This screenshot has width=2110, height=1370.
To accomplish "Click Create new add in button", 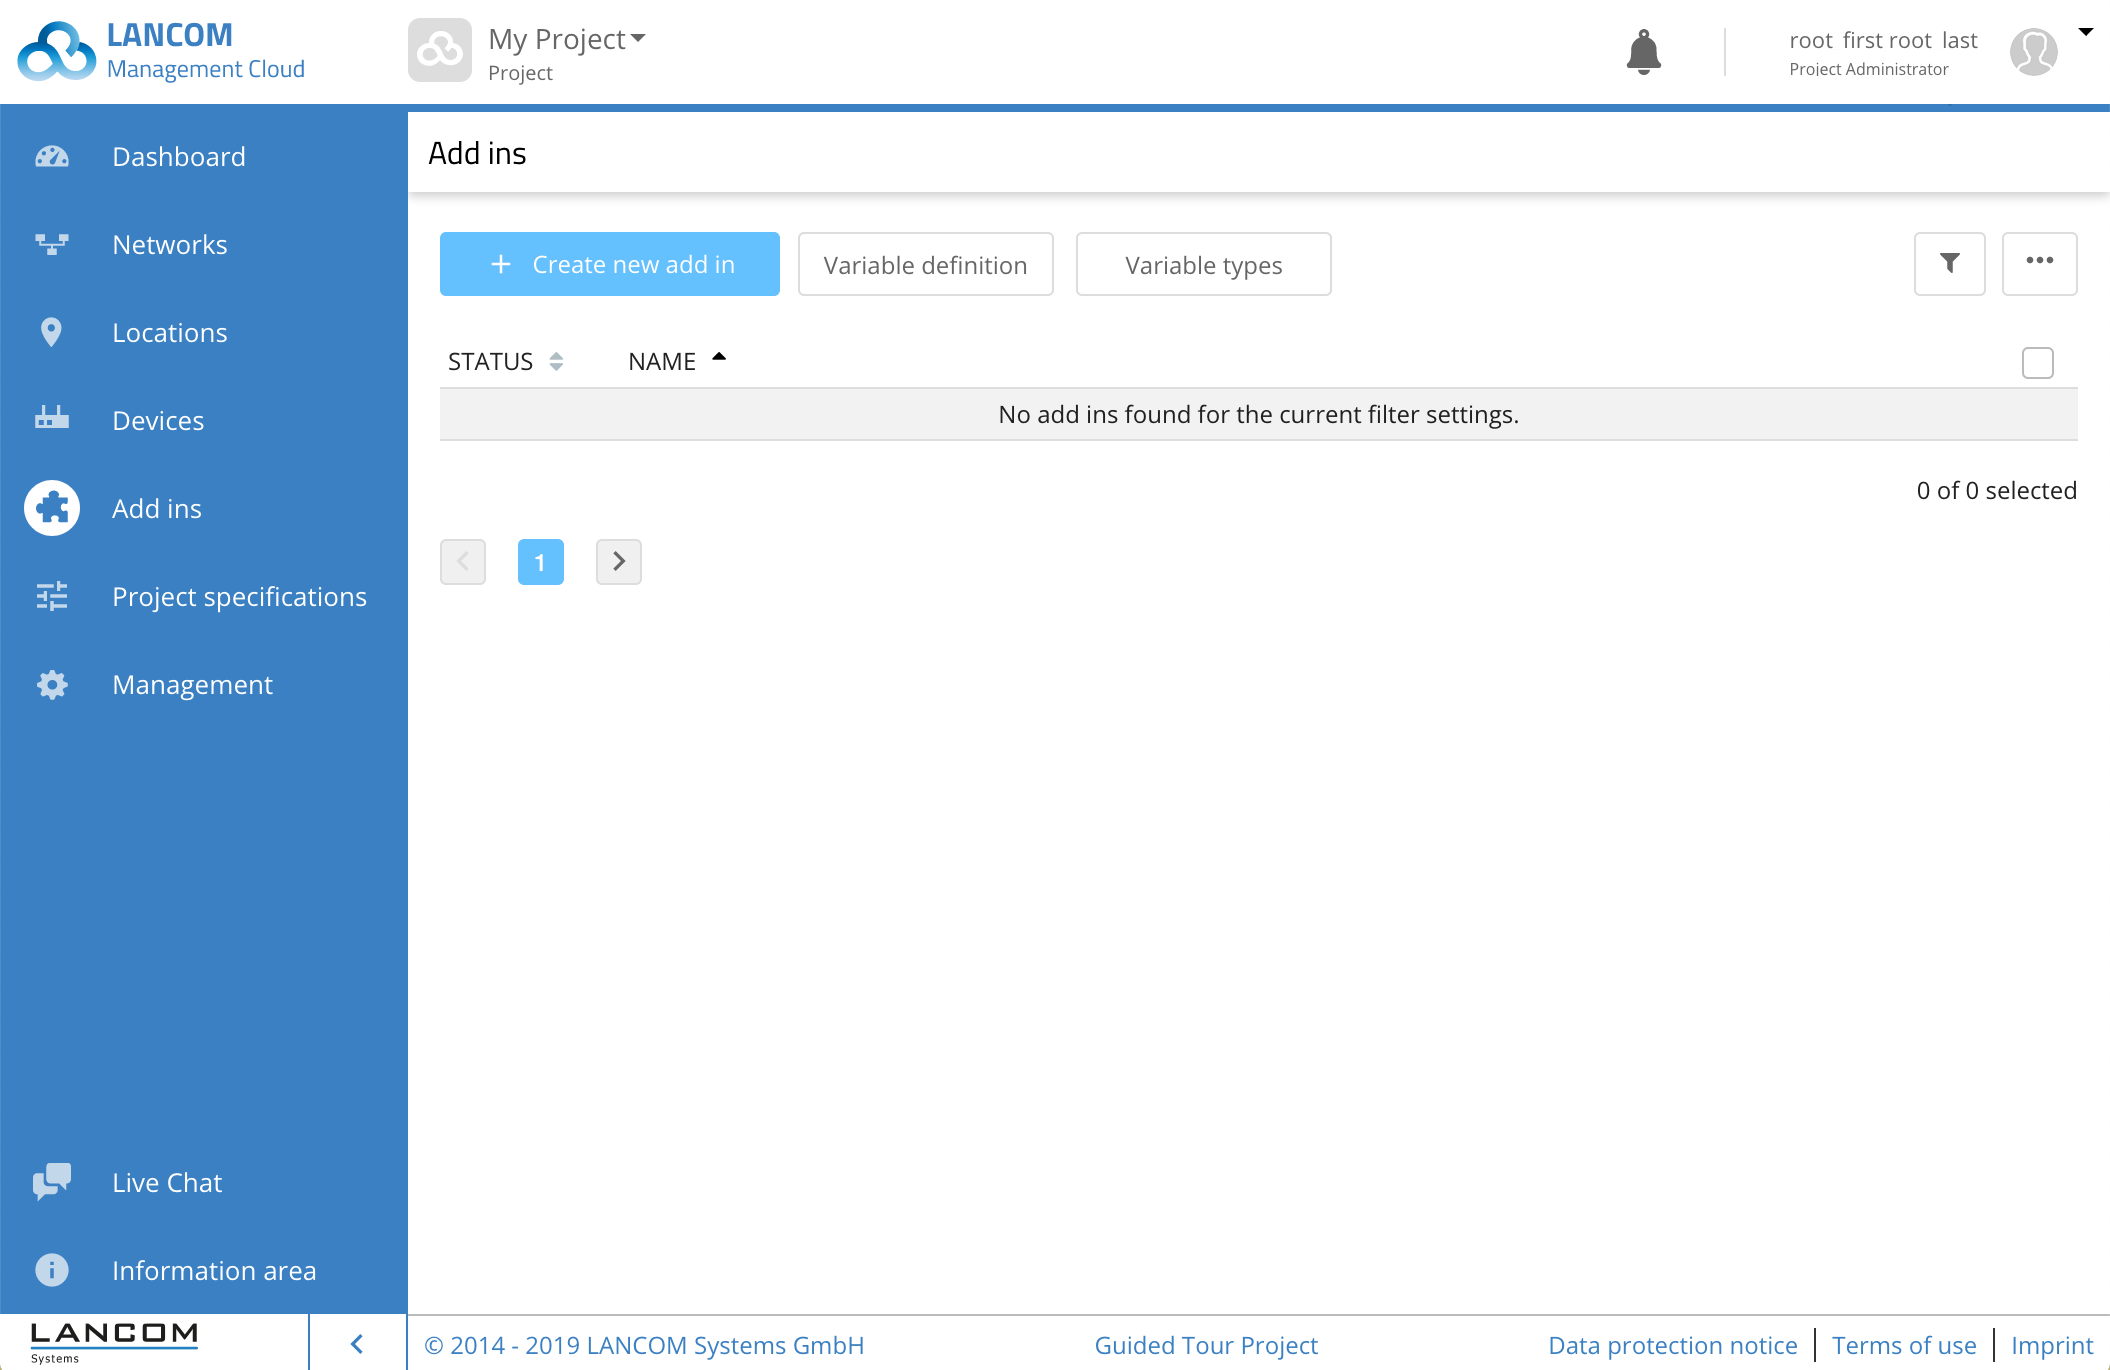I will click(609, 264).
